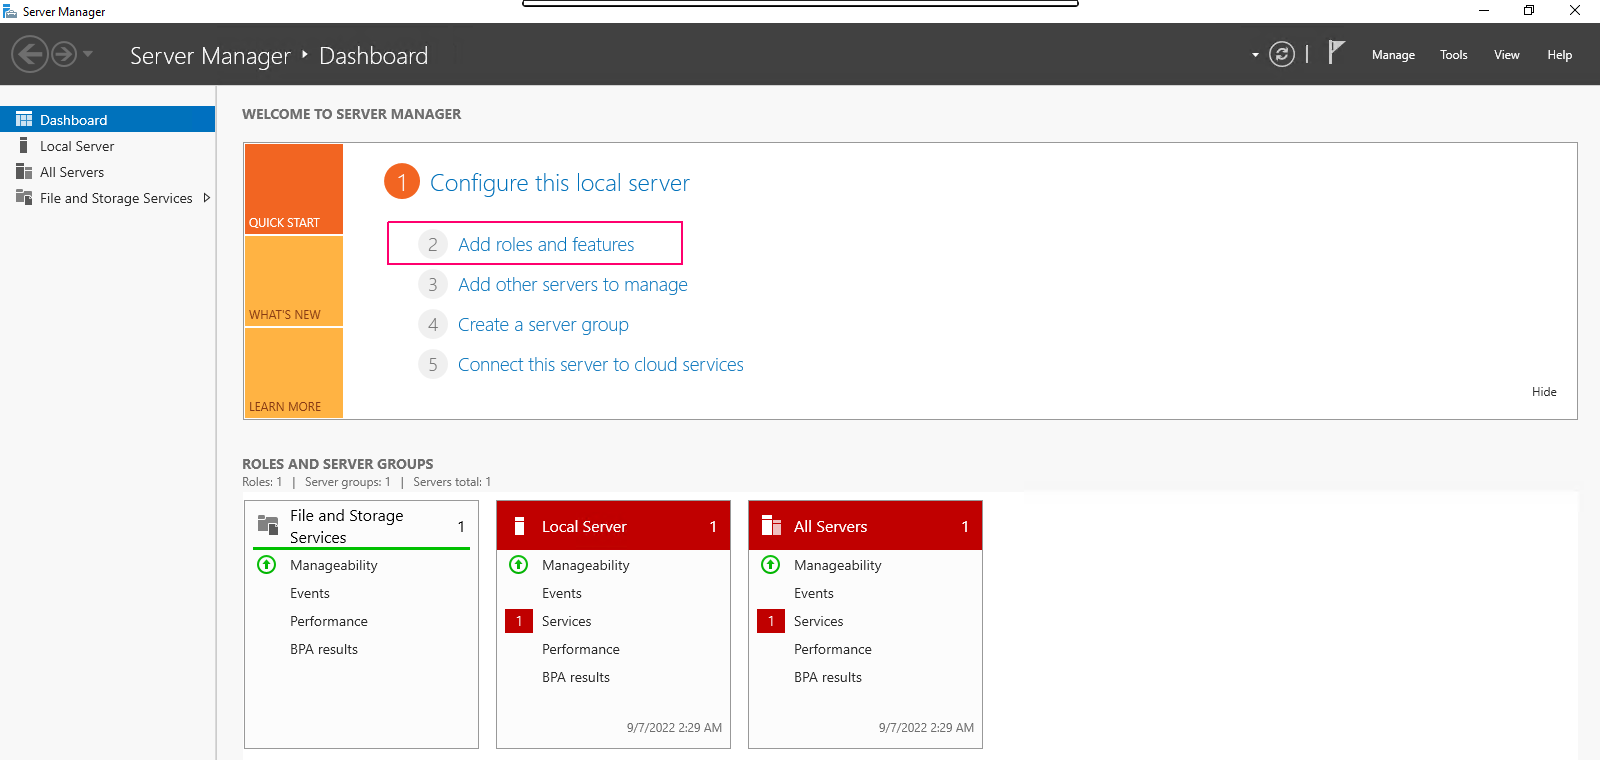Open the Manage menu
Viewport: 1600px width, 760px height.
point(1393,55)
